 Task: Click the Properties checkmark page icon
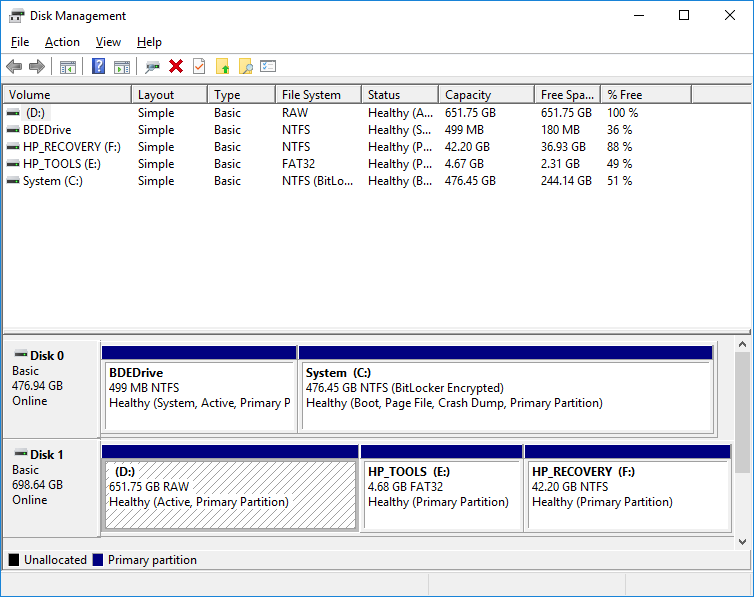click(199, 67)
